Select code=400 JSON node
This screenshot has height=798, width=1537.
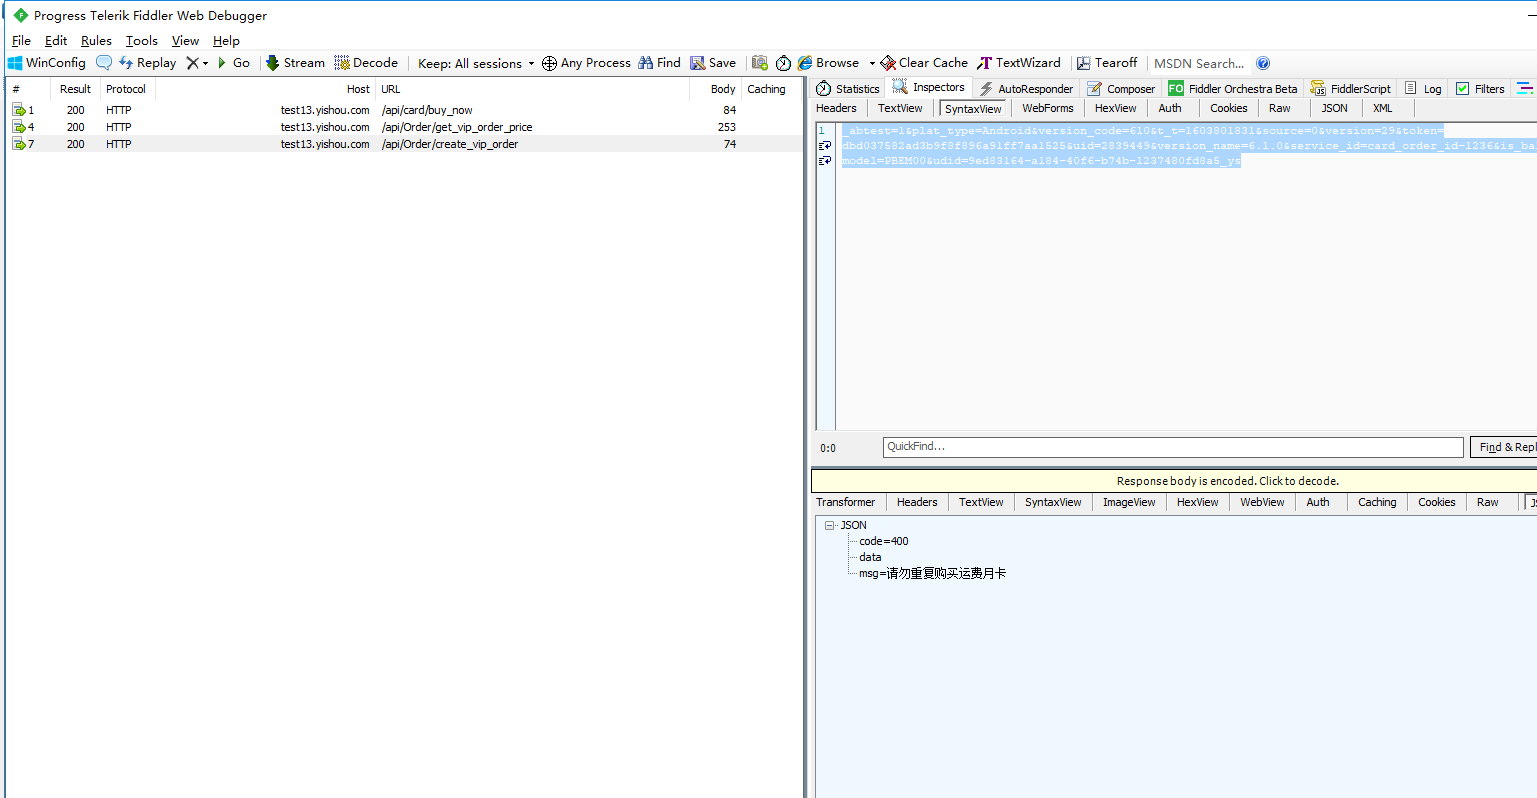pos(884,541)
